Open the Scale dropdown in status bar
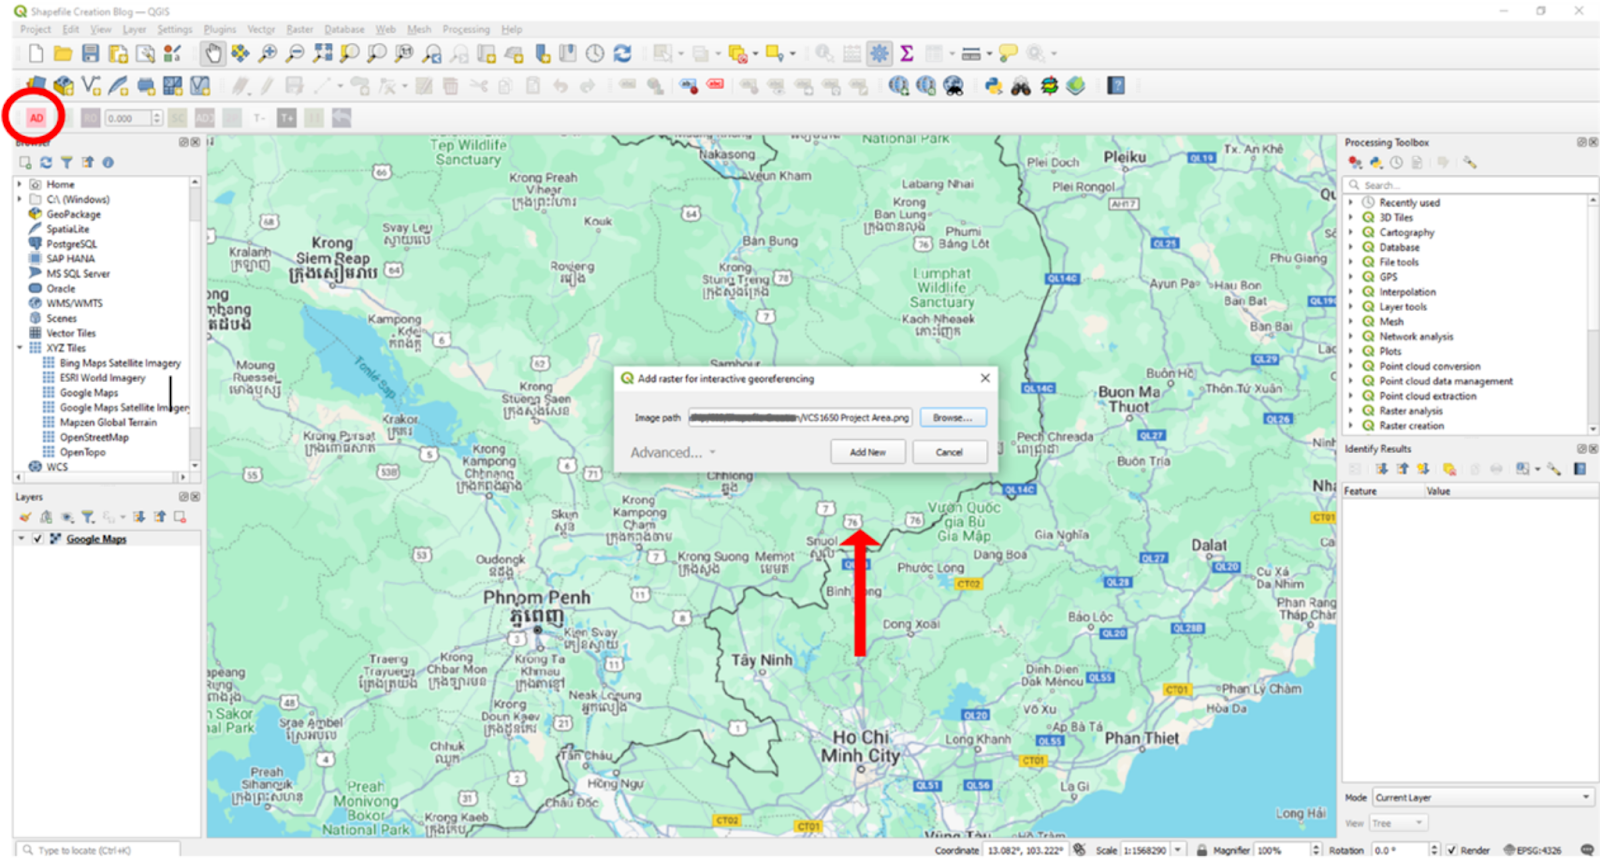 1178,850
